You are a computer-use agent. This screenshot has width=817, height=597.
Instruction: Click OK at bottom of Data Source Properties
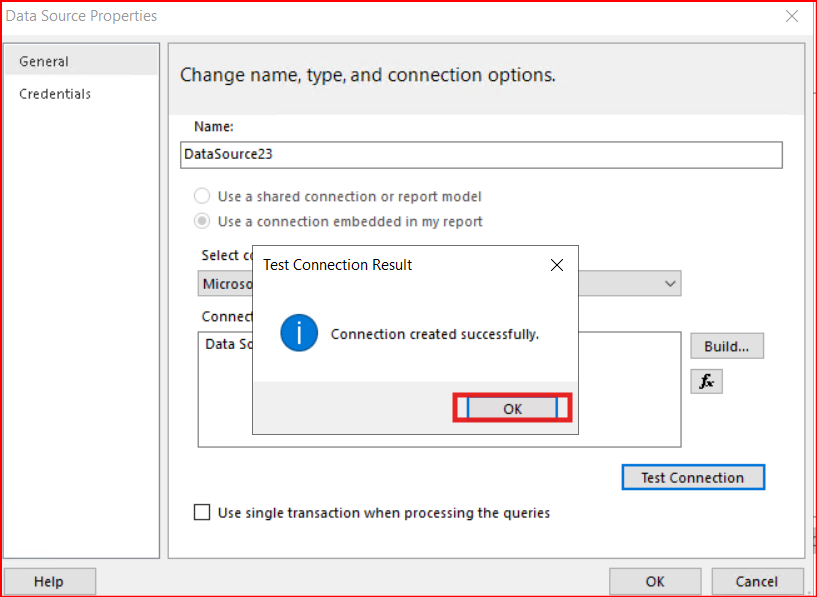click(x=654, y=581)
